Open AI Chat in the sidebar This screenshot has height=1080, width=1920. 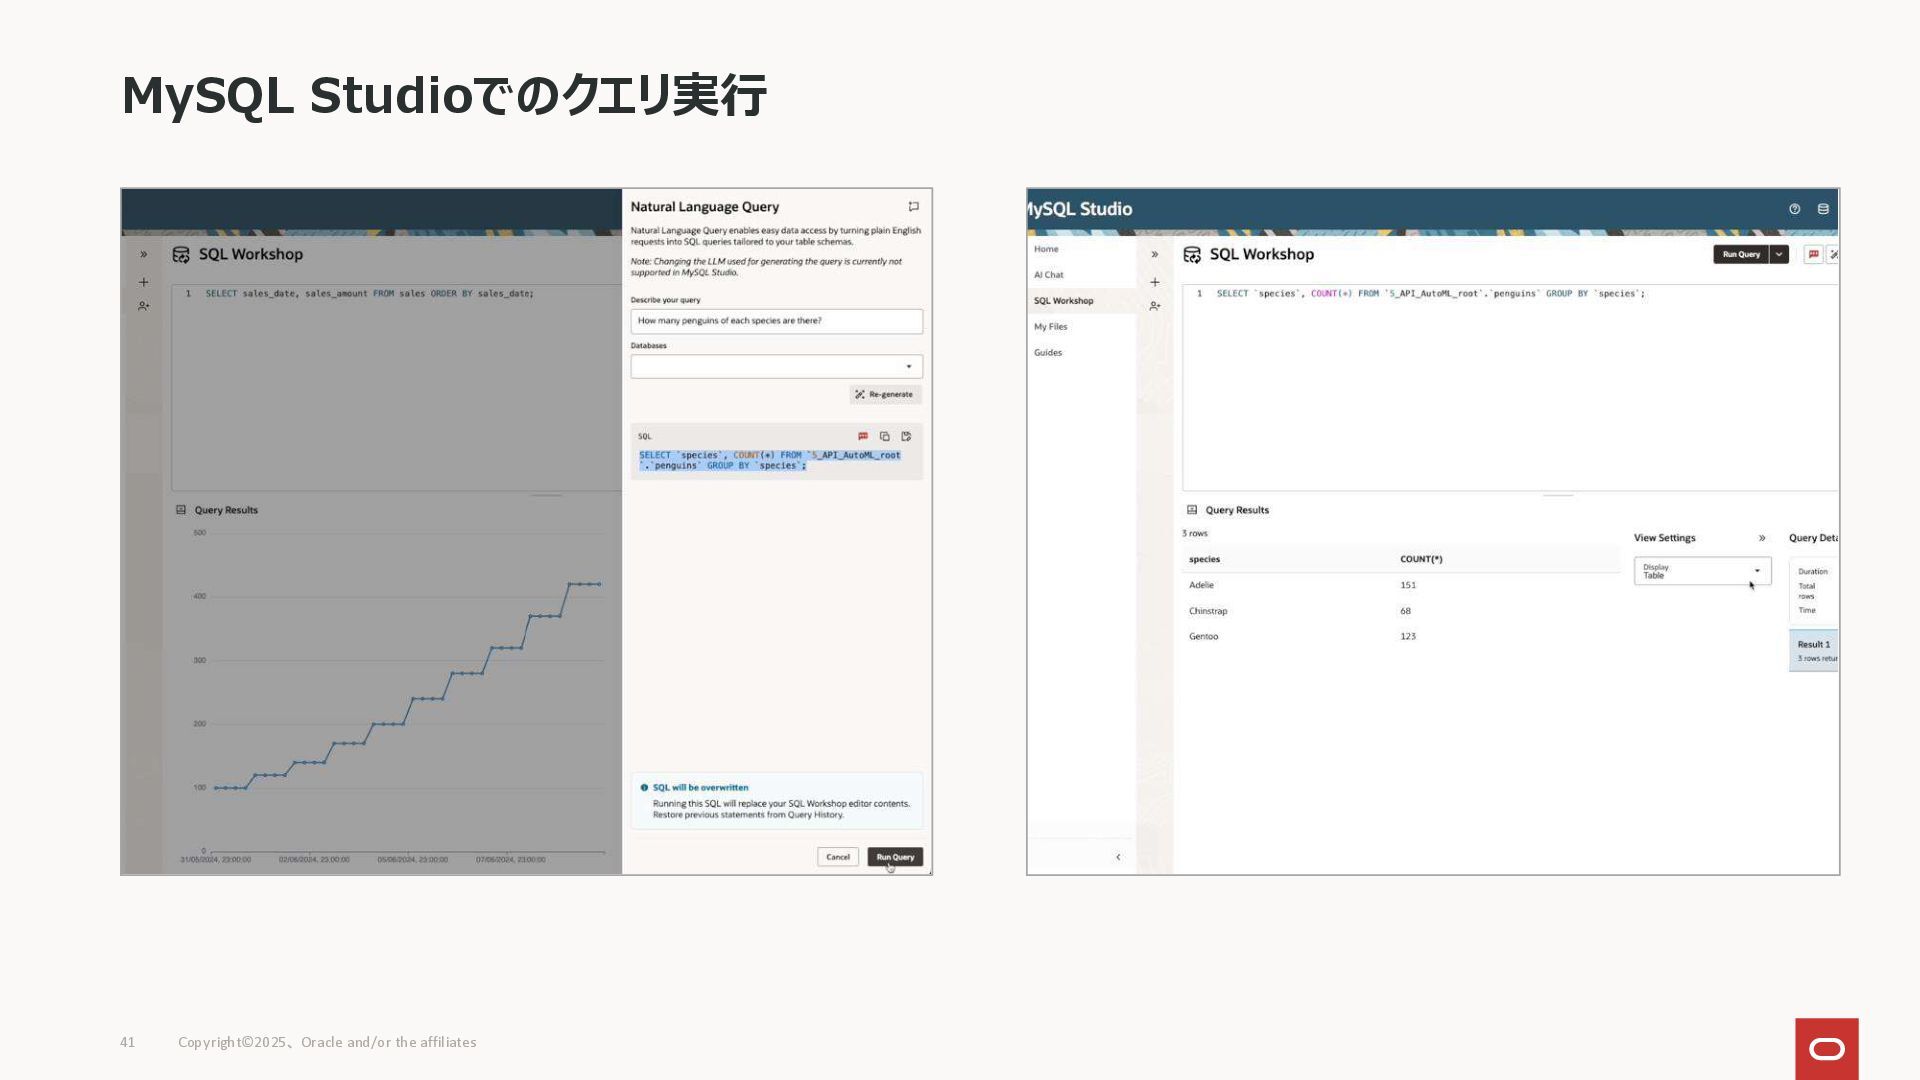[1049, 275]
